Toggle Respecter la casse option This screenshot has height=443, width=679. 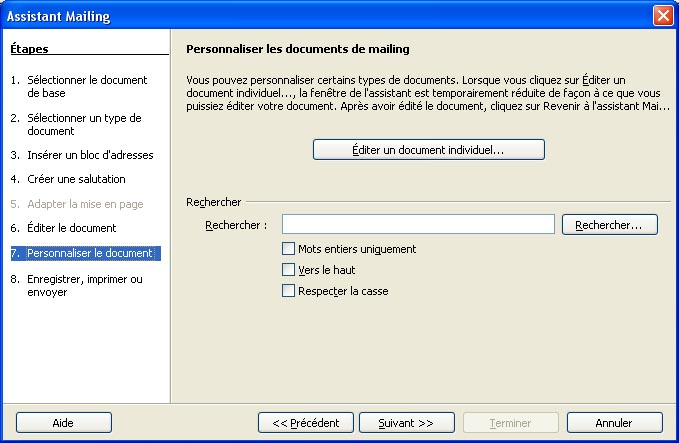click(289, 291)
